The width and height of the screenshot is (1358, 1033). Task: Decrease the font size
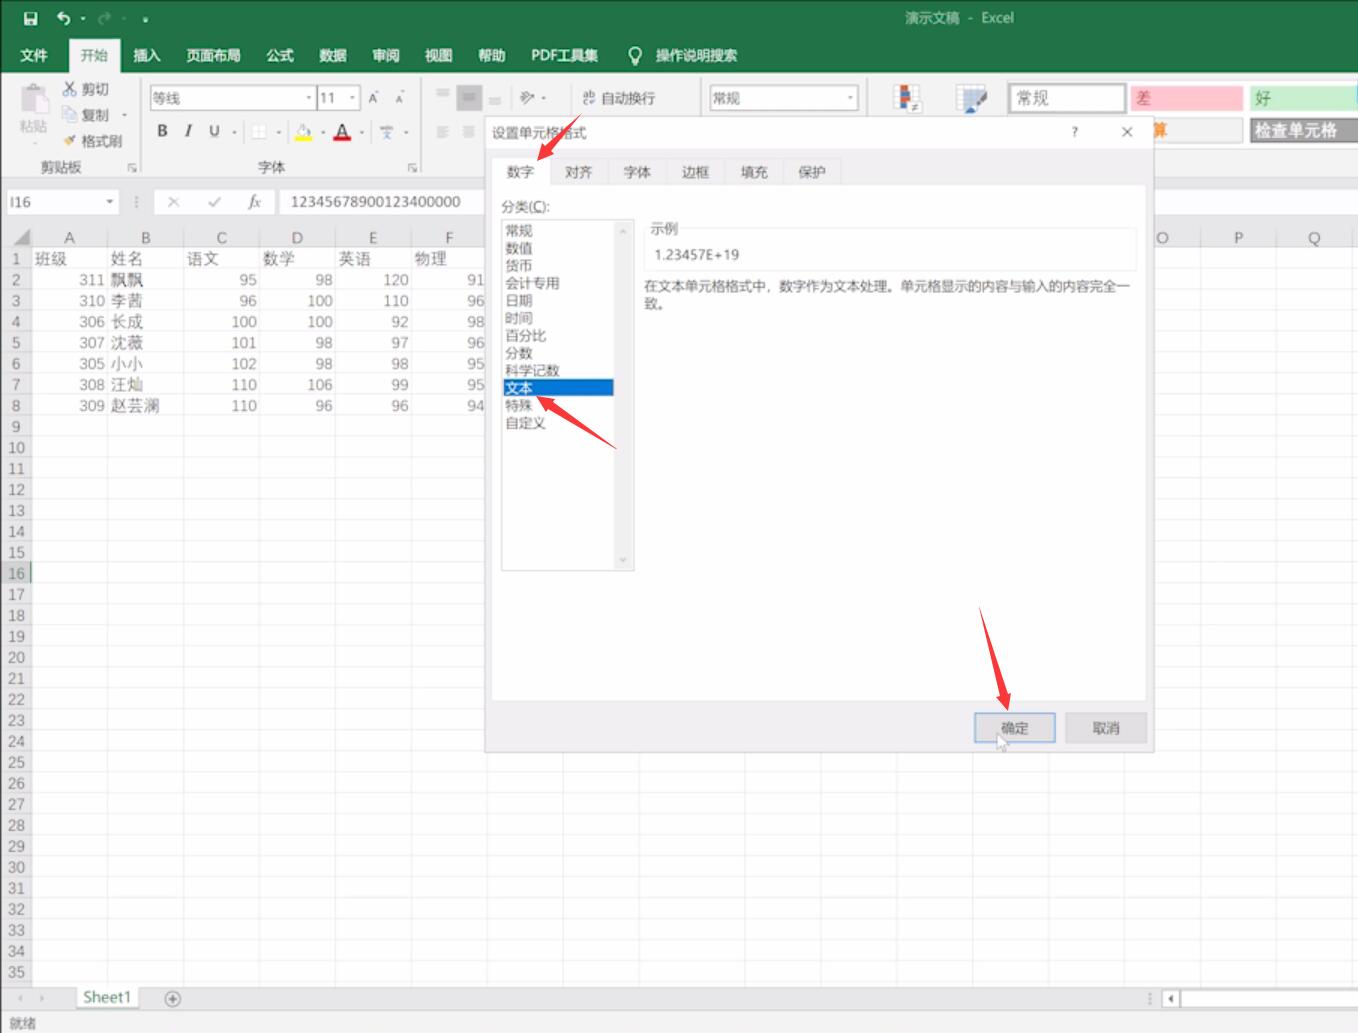(x=399, y=97)
